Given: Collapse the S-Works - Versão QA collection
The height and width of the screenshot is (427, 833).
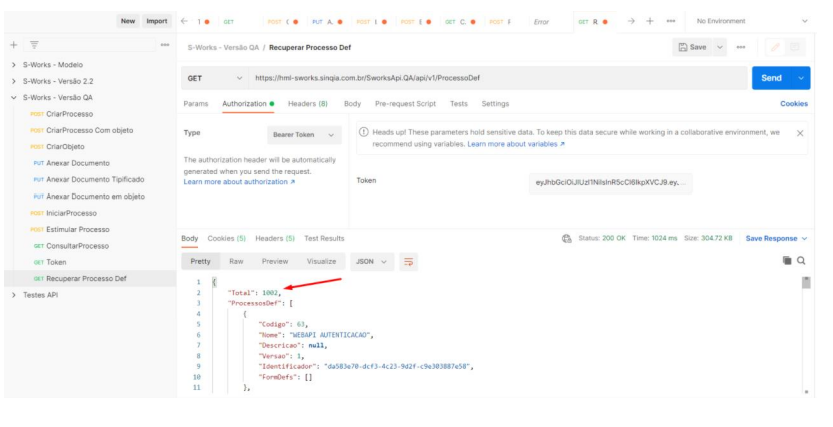Looking at the screenshot, I should point(14,98).
